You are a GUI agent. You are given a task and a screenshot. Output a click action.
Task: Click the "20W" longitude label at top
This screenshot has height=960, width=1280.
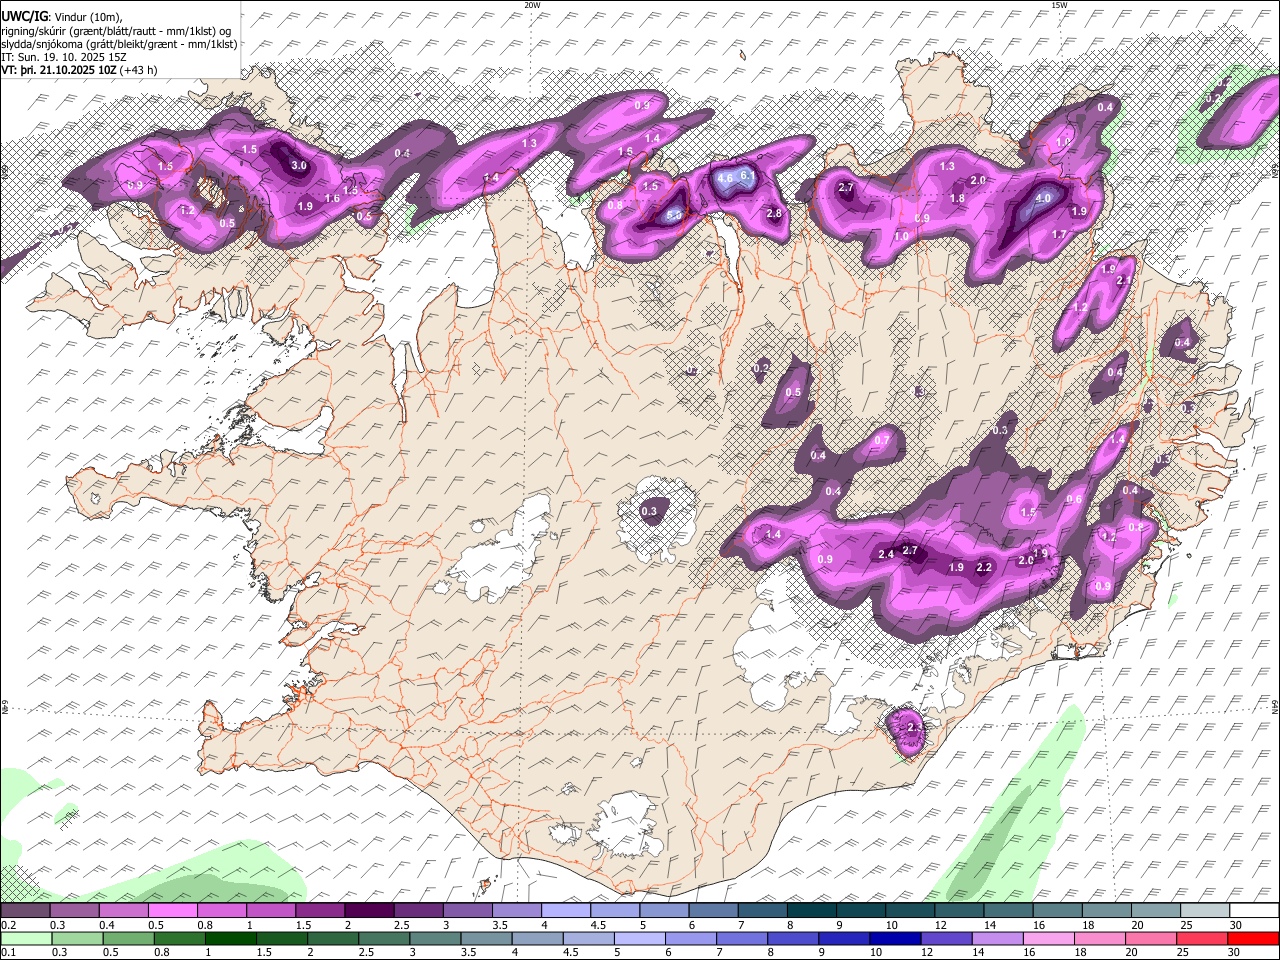[x=532, y=5]
